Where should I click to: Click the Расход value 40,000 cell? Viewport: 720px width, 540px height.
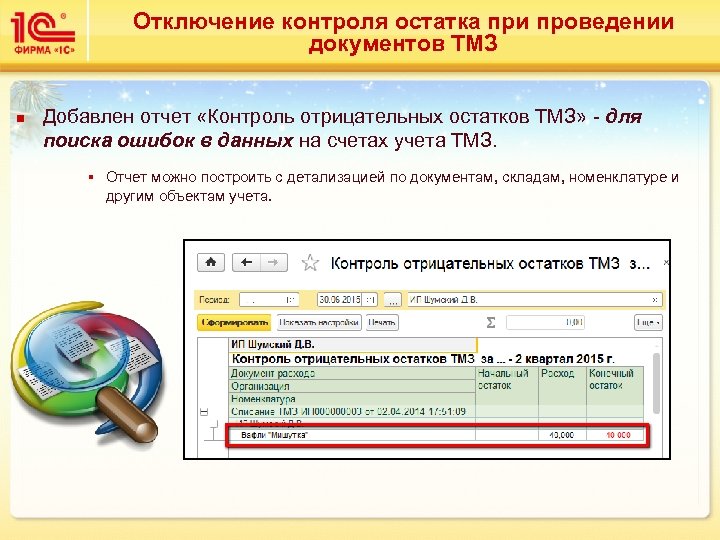[562, 435]
